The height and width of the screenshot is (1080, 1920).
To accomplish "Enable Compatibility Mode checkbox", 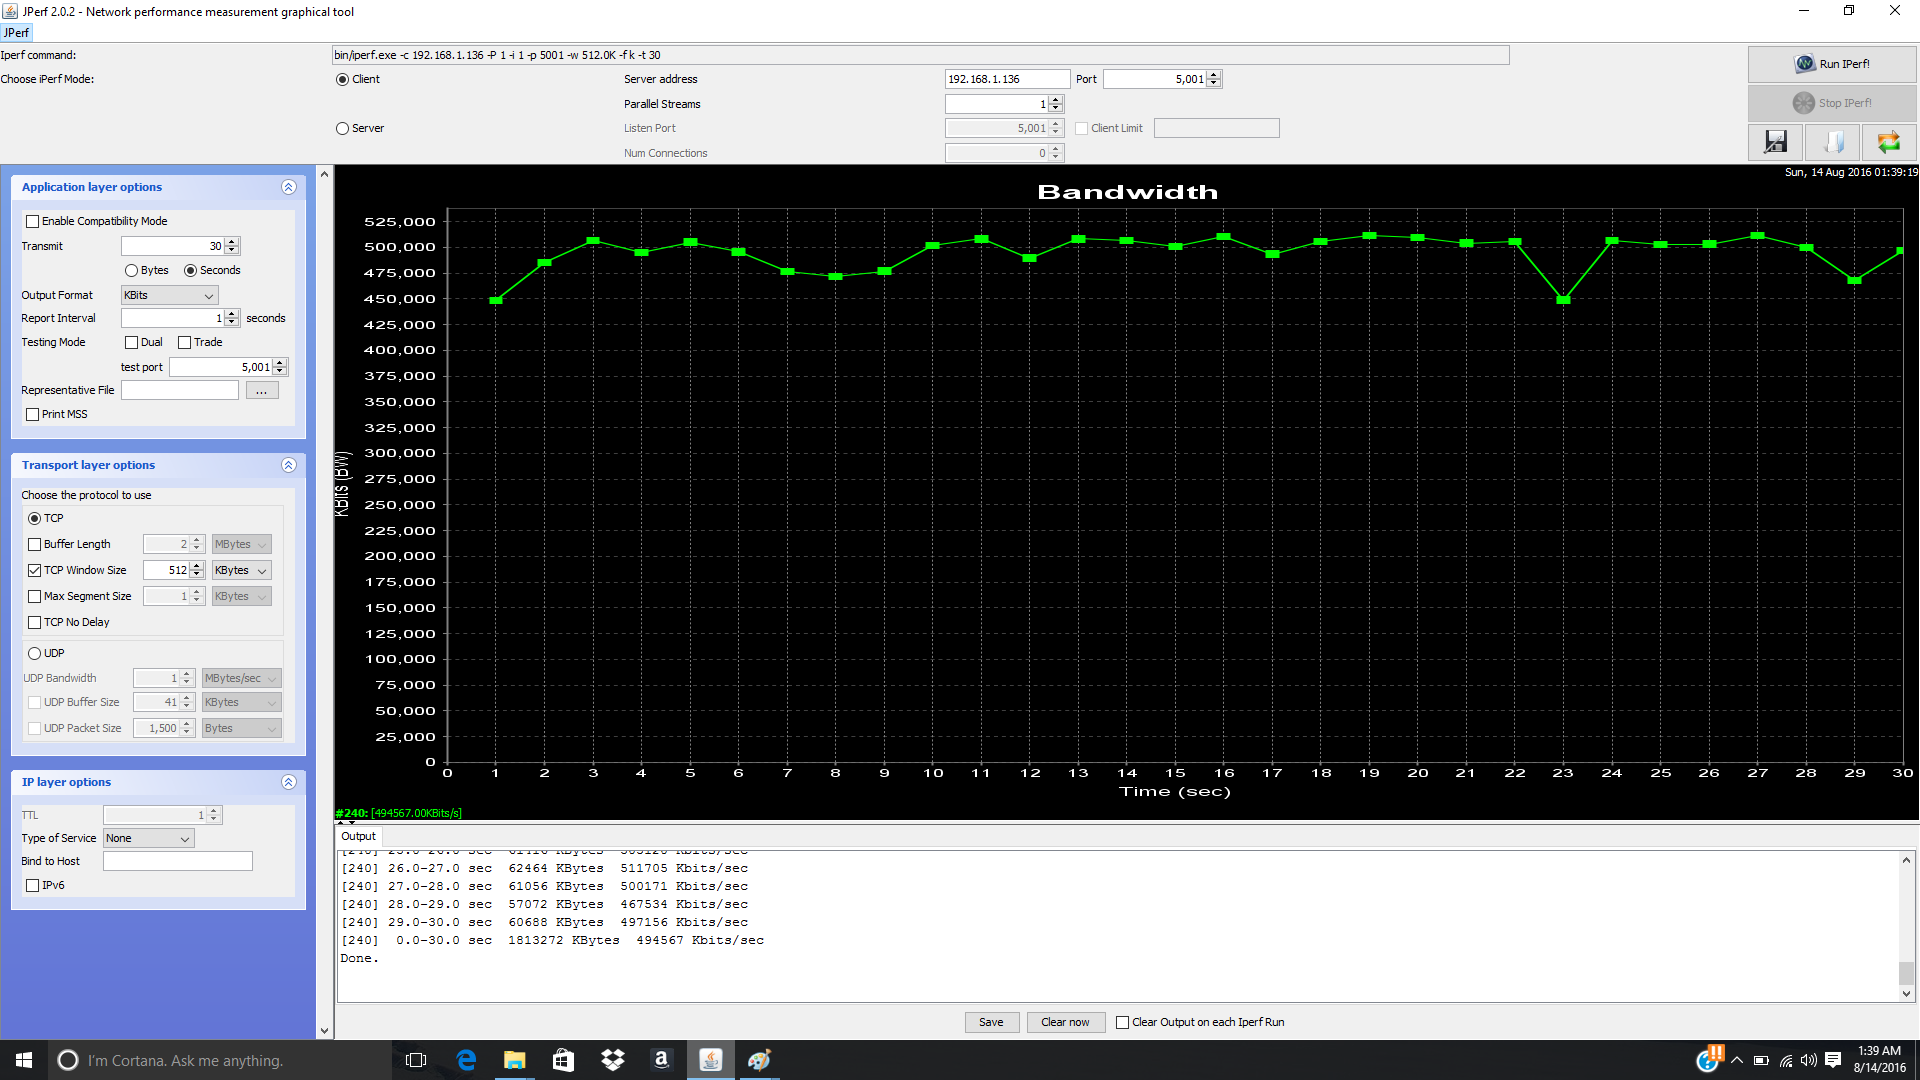I will [33, 221].
